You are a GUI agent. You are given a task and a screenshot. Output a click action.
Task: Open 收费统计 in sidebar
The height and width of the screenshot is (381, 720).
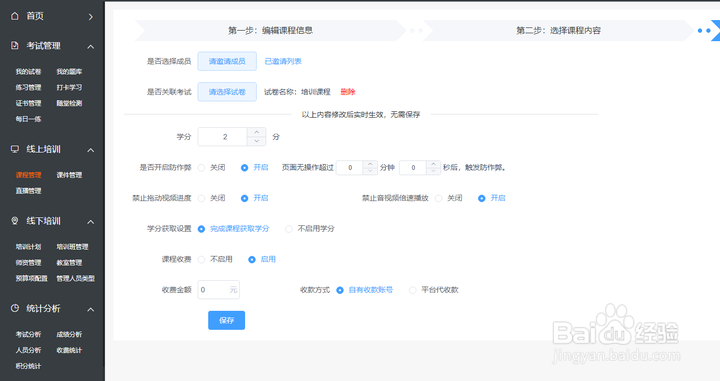69,350
